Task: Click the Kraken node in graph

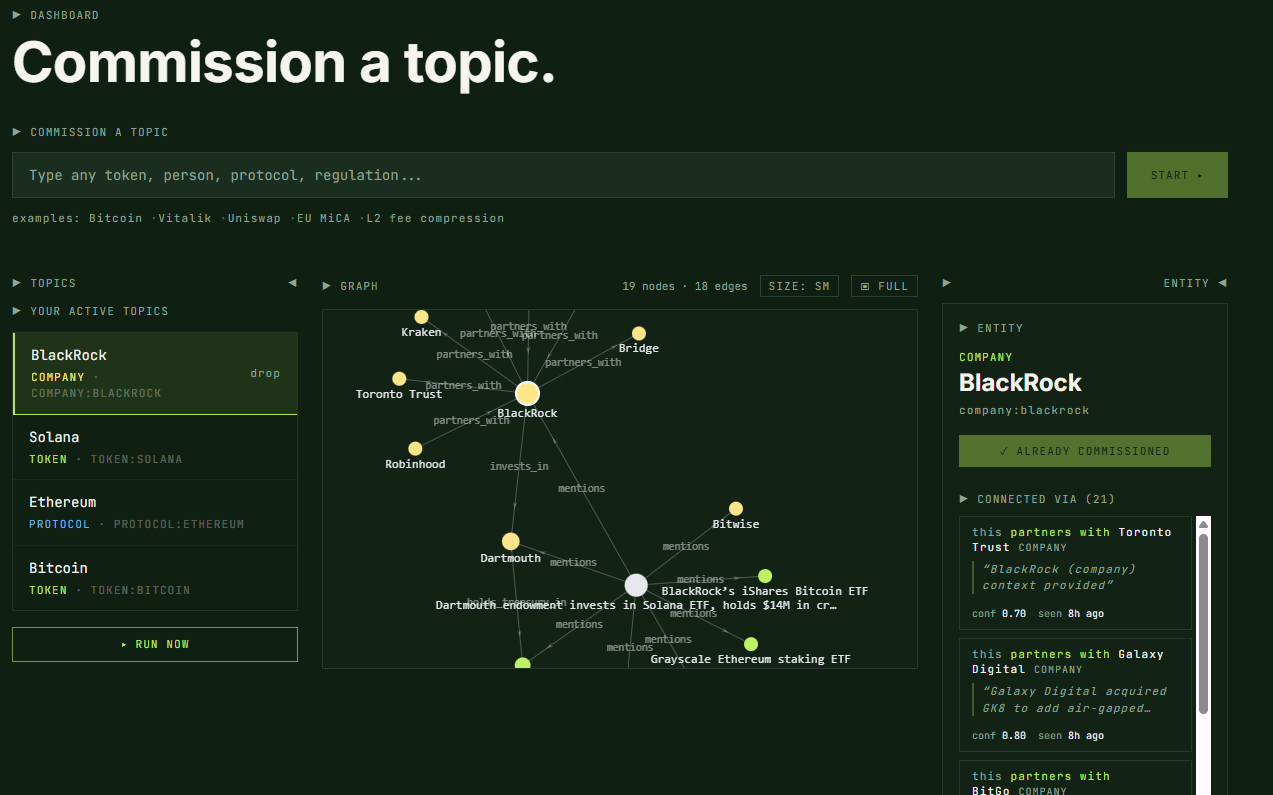Action: point(421,317)
